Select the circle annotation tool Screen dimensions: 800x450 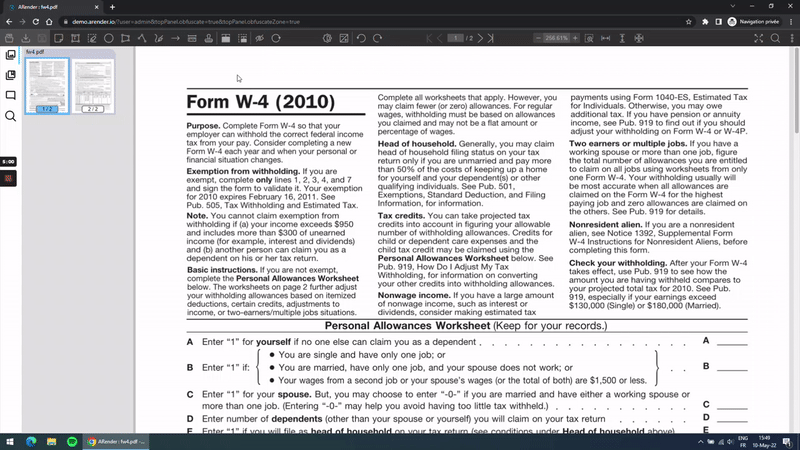(x=109, y=38)
